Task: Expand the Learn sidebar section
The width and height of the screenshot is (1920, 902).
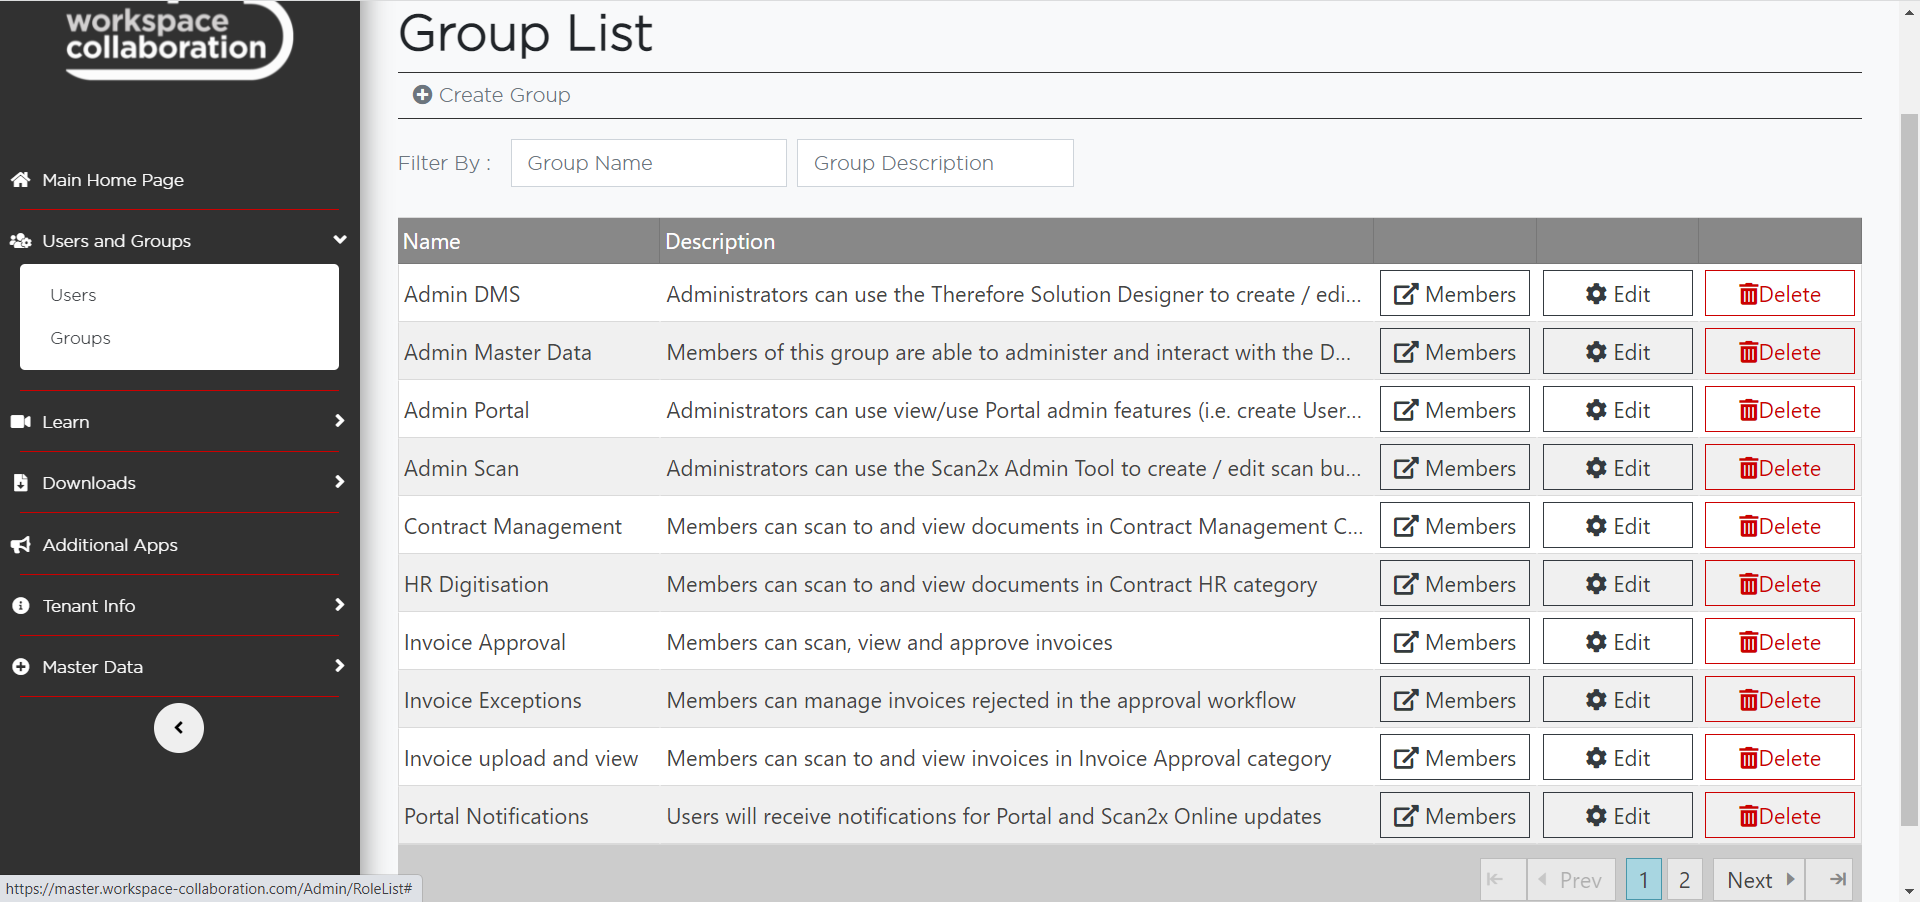Action: pos(340,421)
